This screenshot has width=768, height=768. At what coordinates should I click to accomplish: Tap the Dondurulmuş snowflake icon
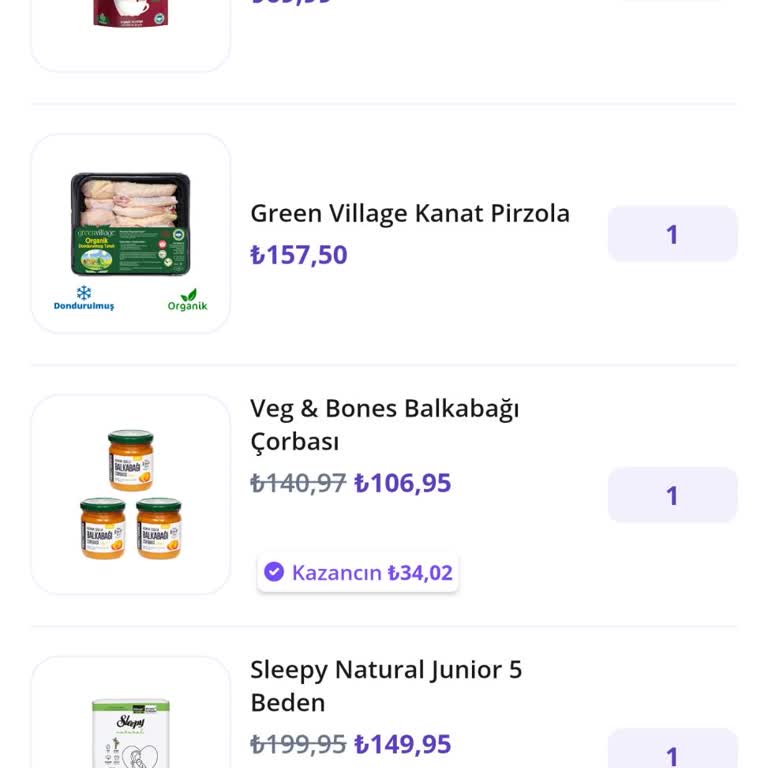coord(84,292)
